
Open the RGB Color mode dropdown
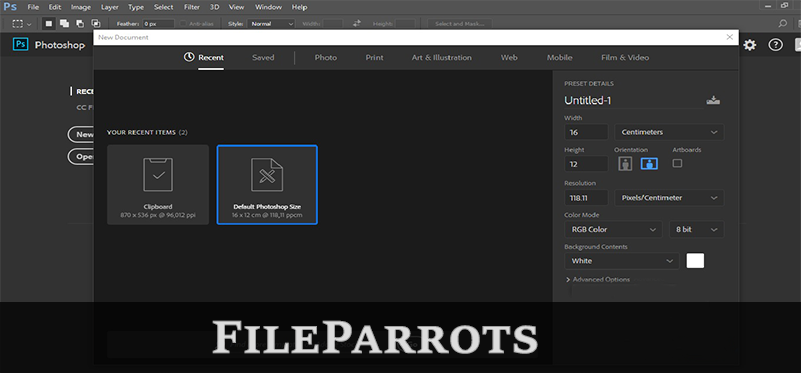point(613,230)
